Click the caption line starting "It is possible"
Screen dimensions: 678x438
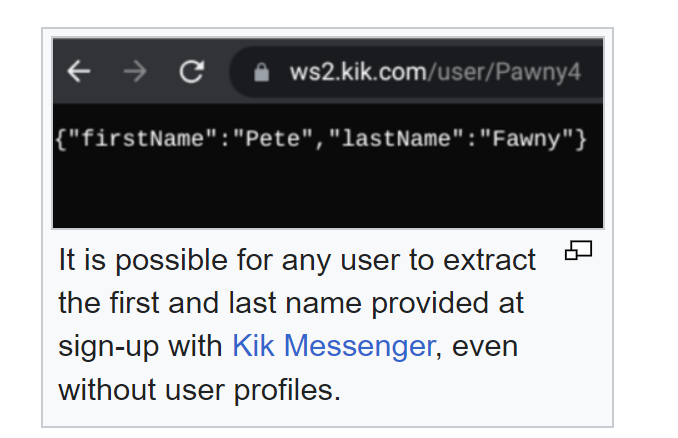(x=297, y=260)
